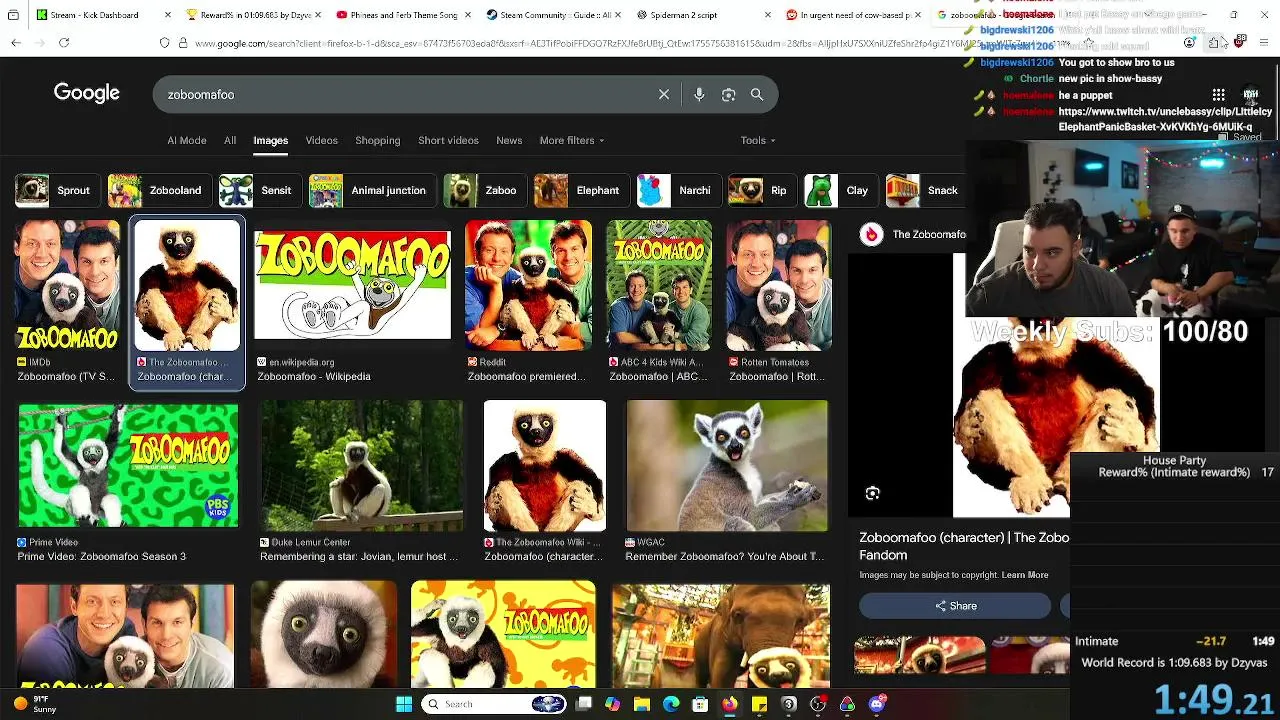Open the Short videos tab

(448, 140)
